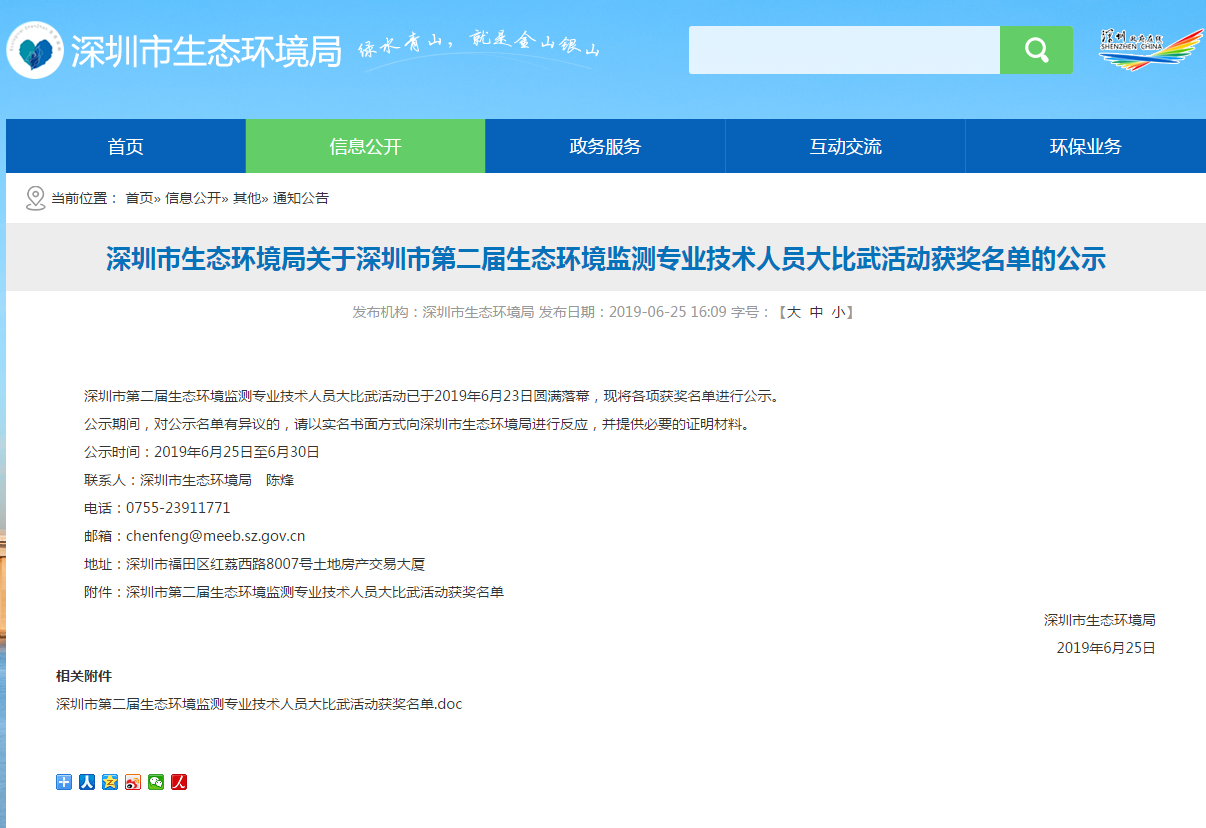Share article to Sina Weibo icon
Screen dimensions: 1206x828
(x=132, y=782)
